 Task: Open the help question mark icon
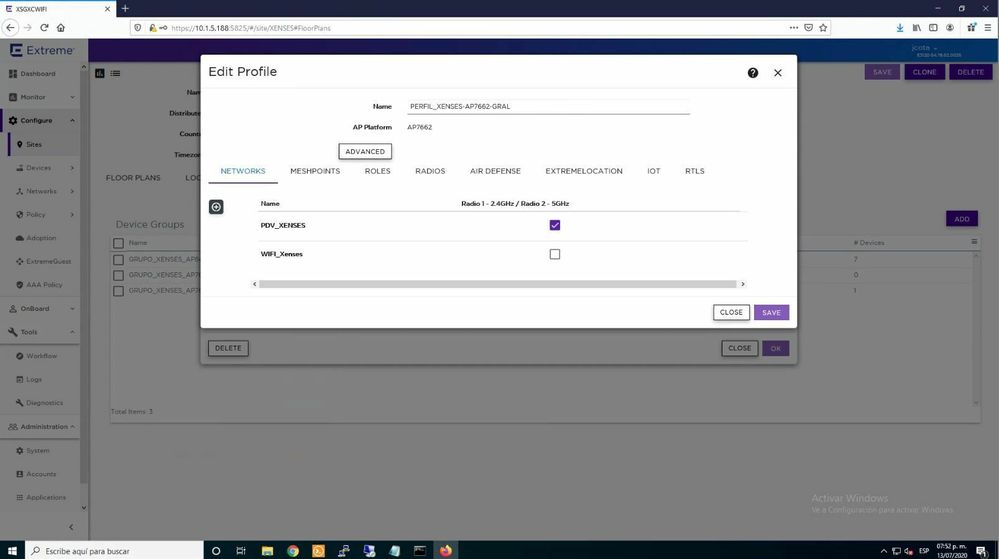752,73
